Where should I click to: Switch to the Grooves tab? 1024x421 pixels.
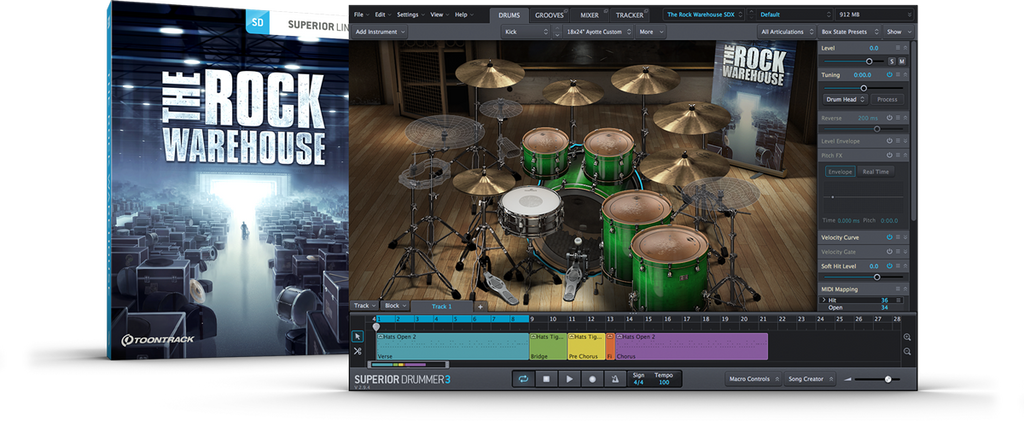pos(549,14)
